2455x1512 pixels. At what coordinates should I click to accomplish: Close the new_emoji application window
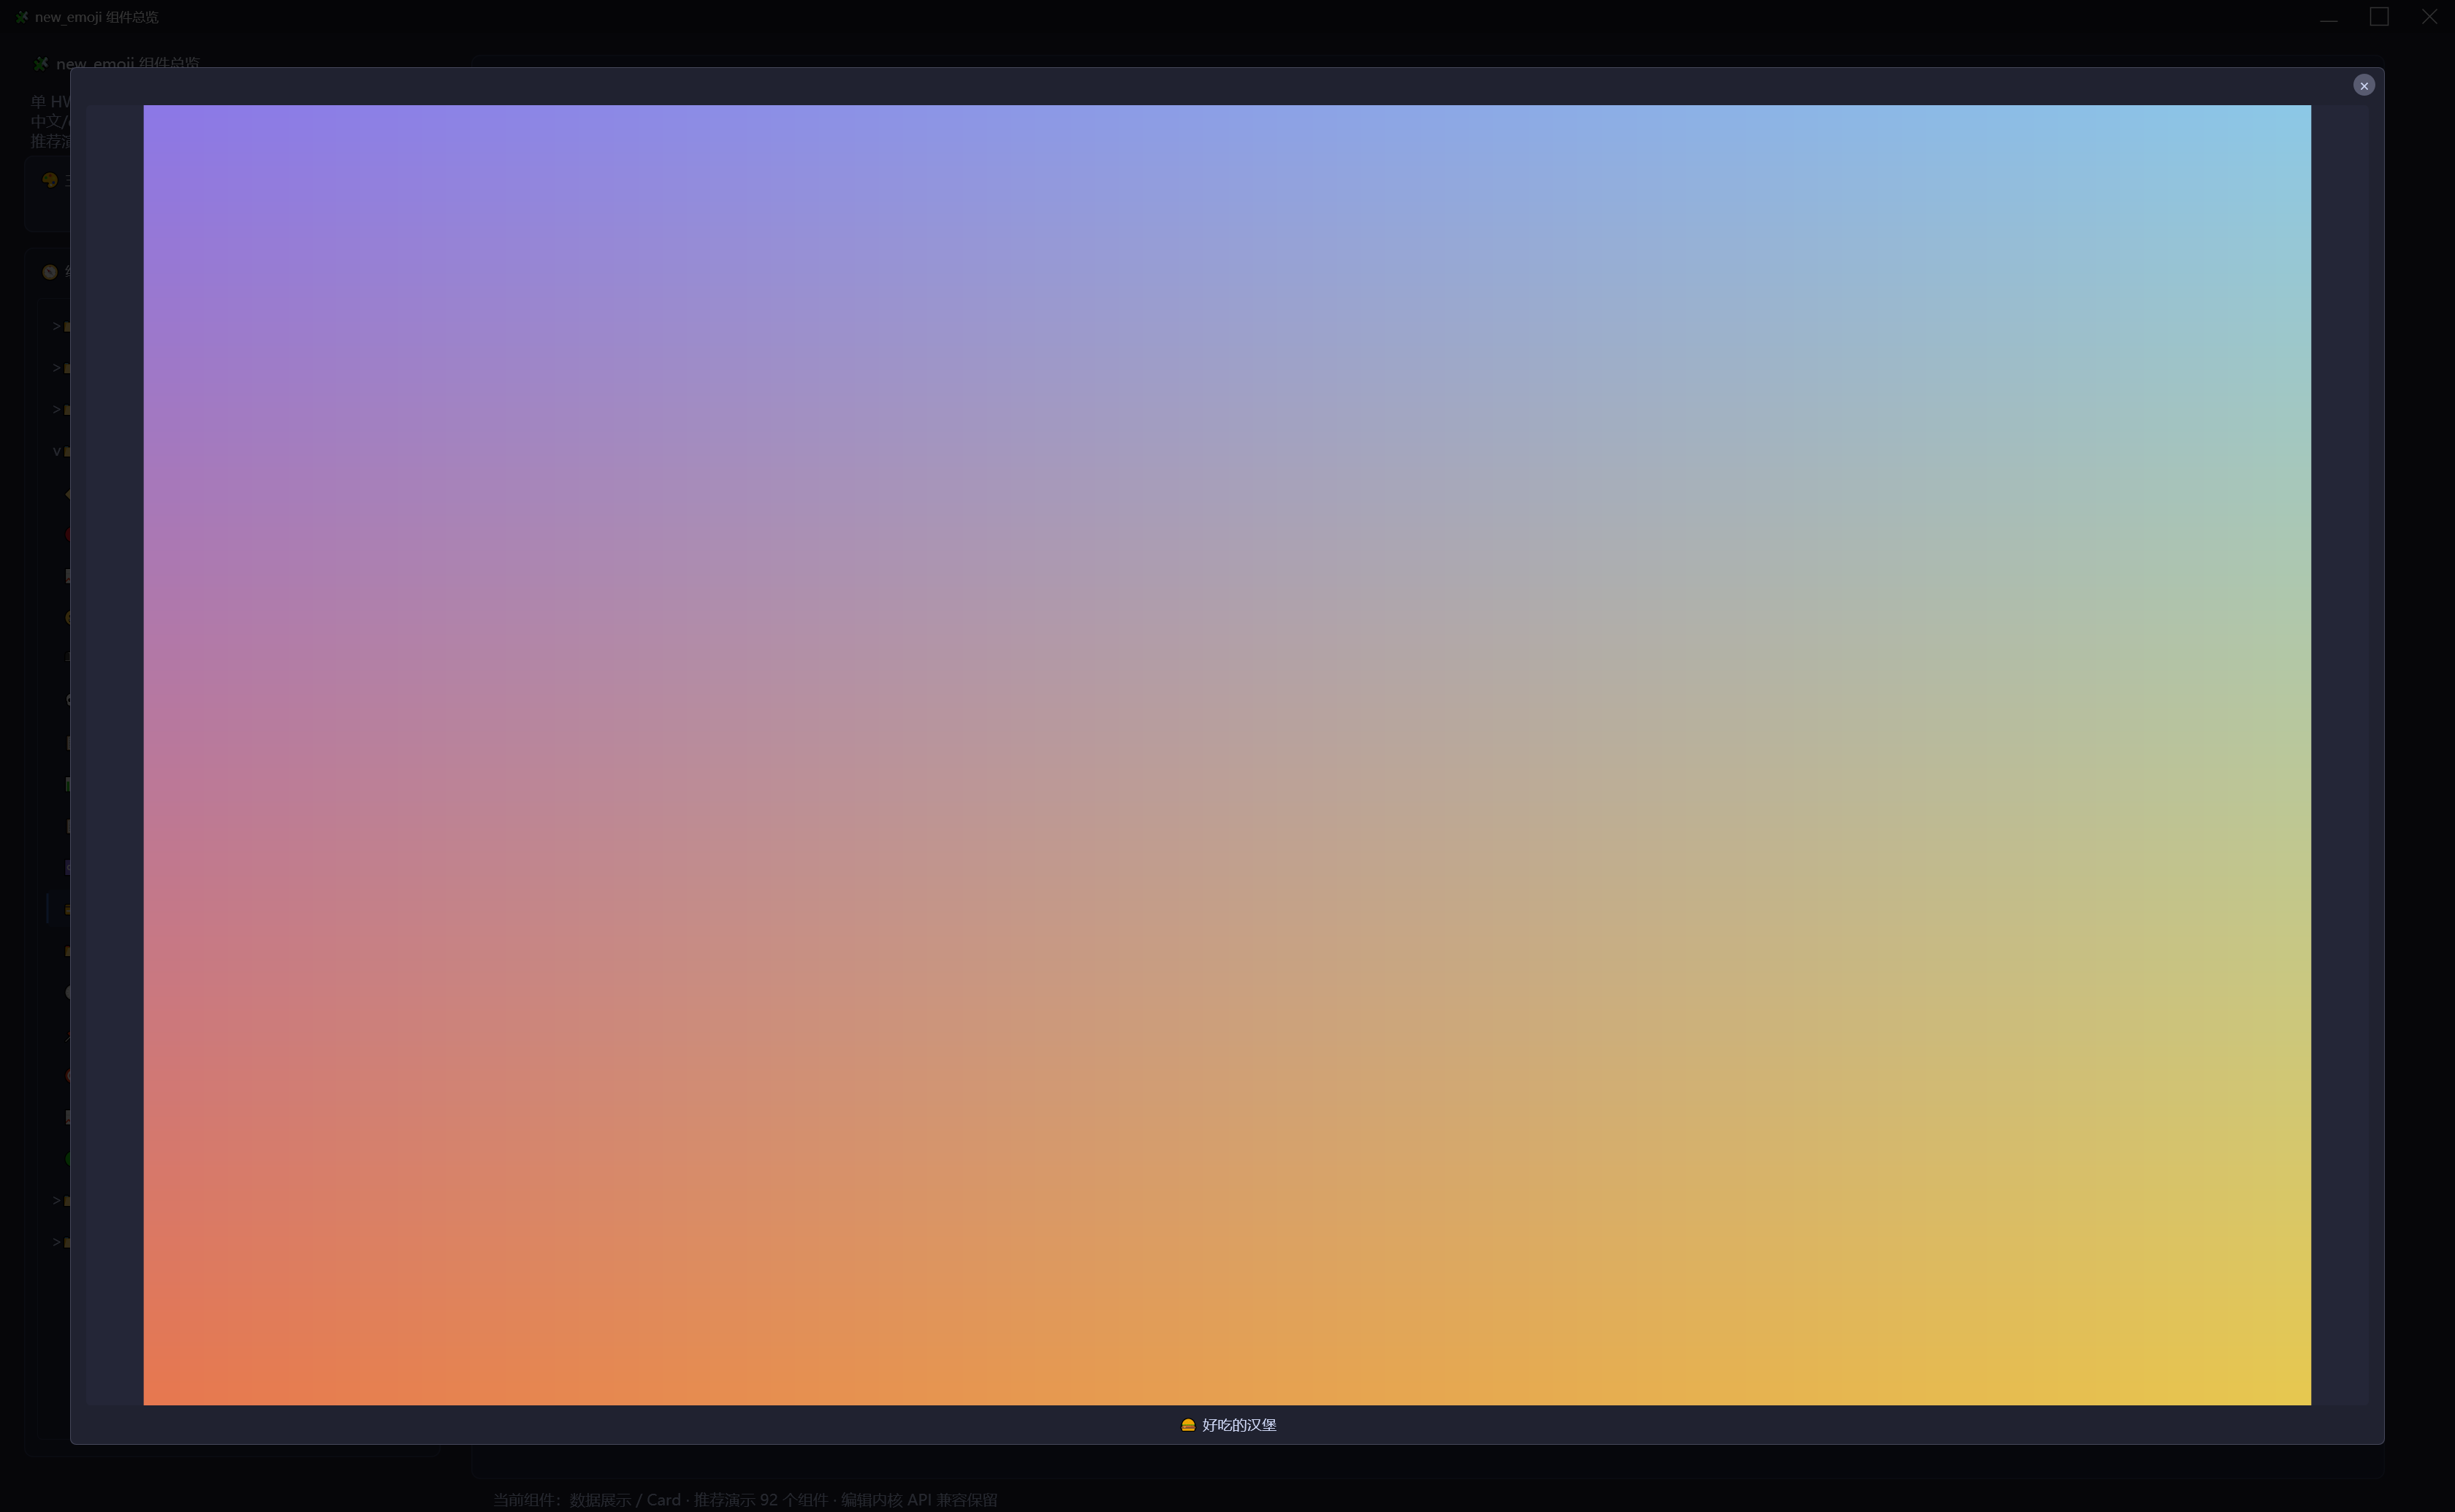pyautogui.click(x=2429, y=17)
